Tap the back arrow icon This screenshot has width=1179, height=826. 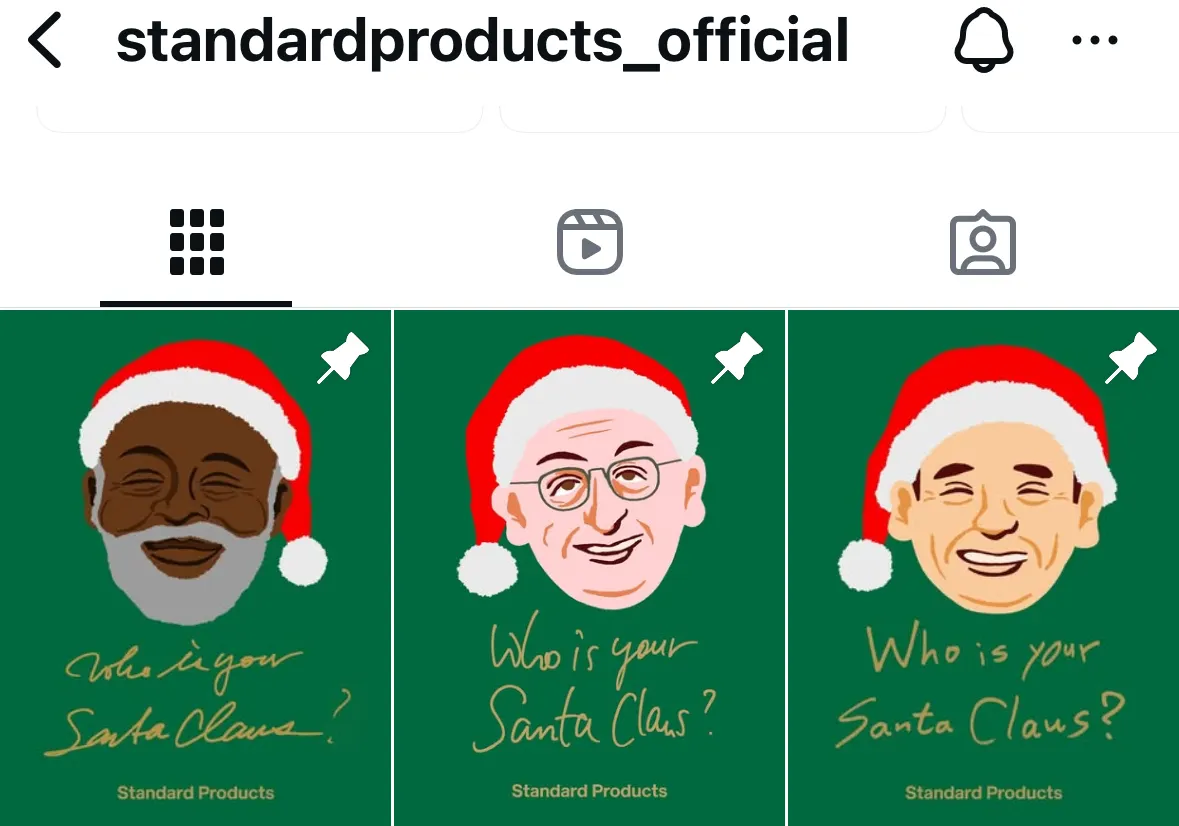tap(44, 41)
